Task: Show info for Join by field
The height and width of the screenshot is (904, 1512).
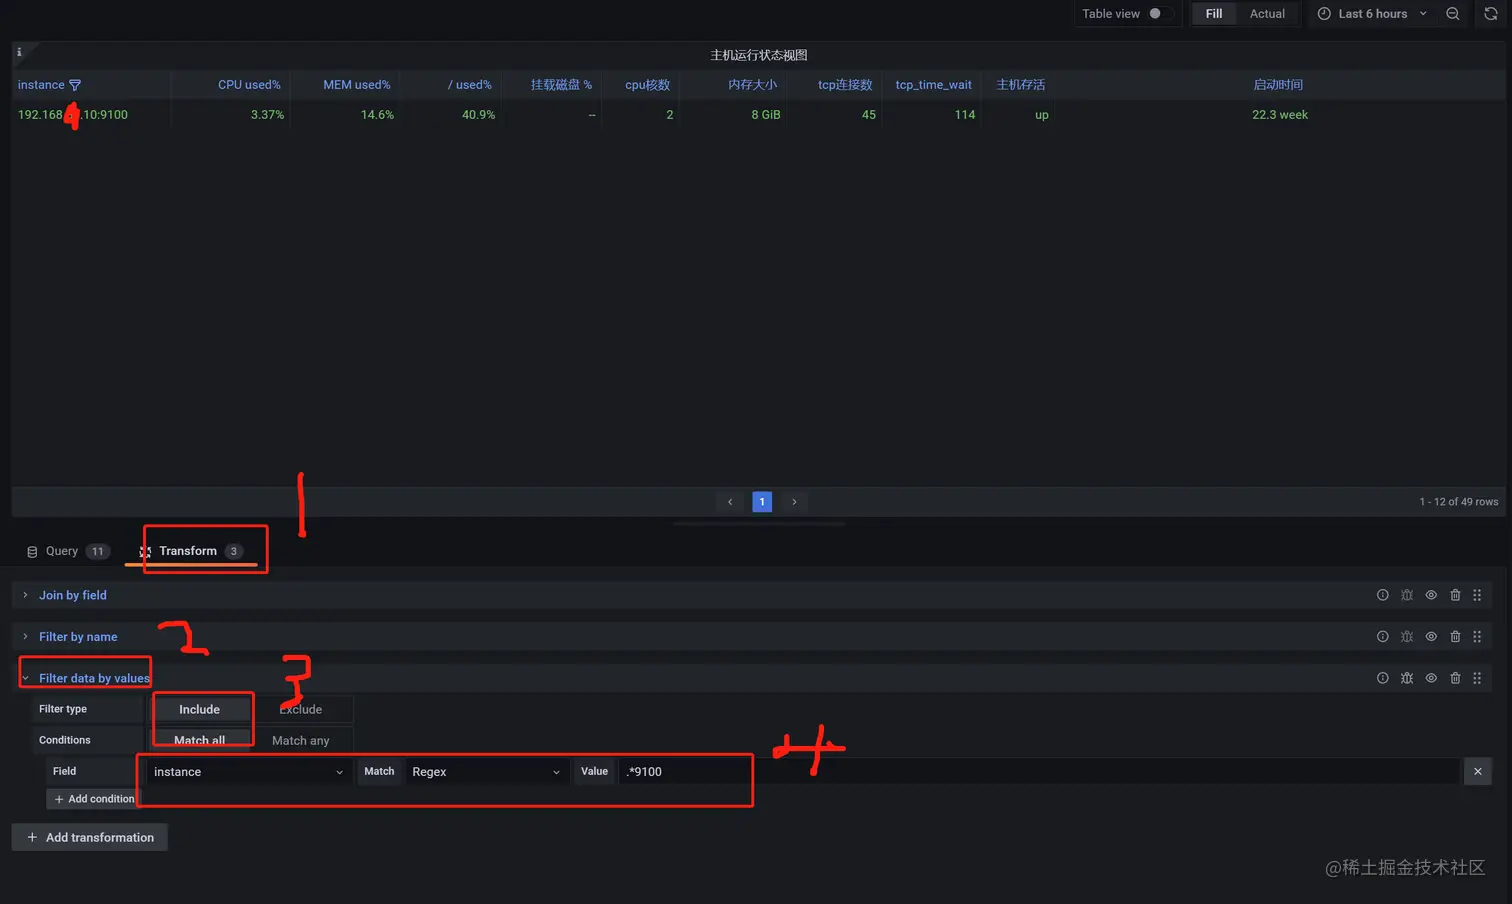Action: pos(1383,595)
